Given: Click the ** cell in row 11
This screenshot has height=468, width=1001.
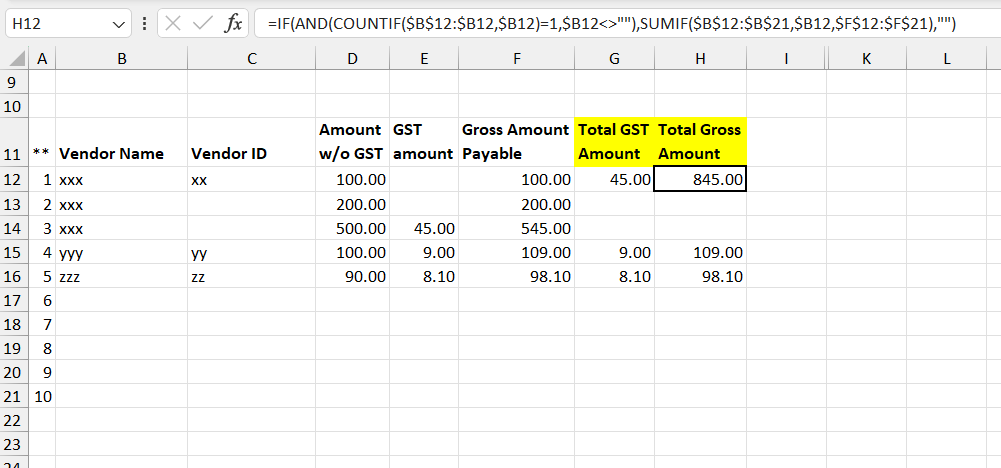Looking at the screenshot, I should coord(42,142).
